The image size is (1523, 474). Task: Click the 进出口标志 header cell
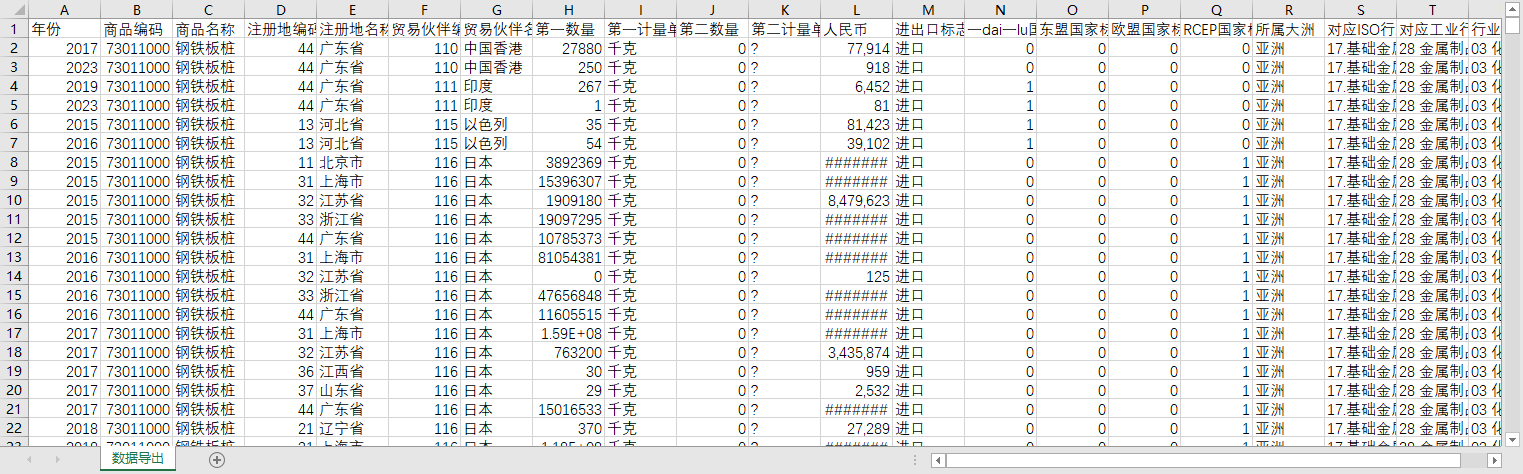(928, 28)
